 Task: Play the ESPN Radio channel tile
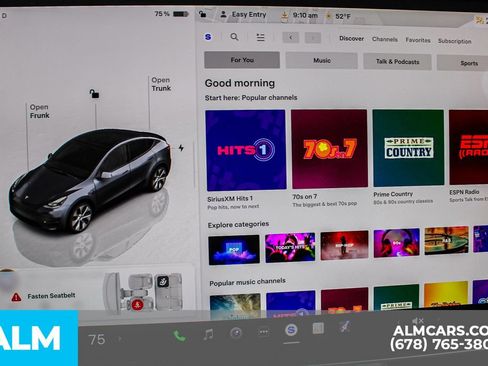tap(469, 147)
